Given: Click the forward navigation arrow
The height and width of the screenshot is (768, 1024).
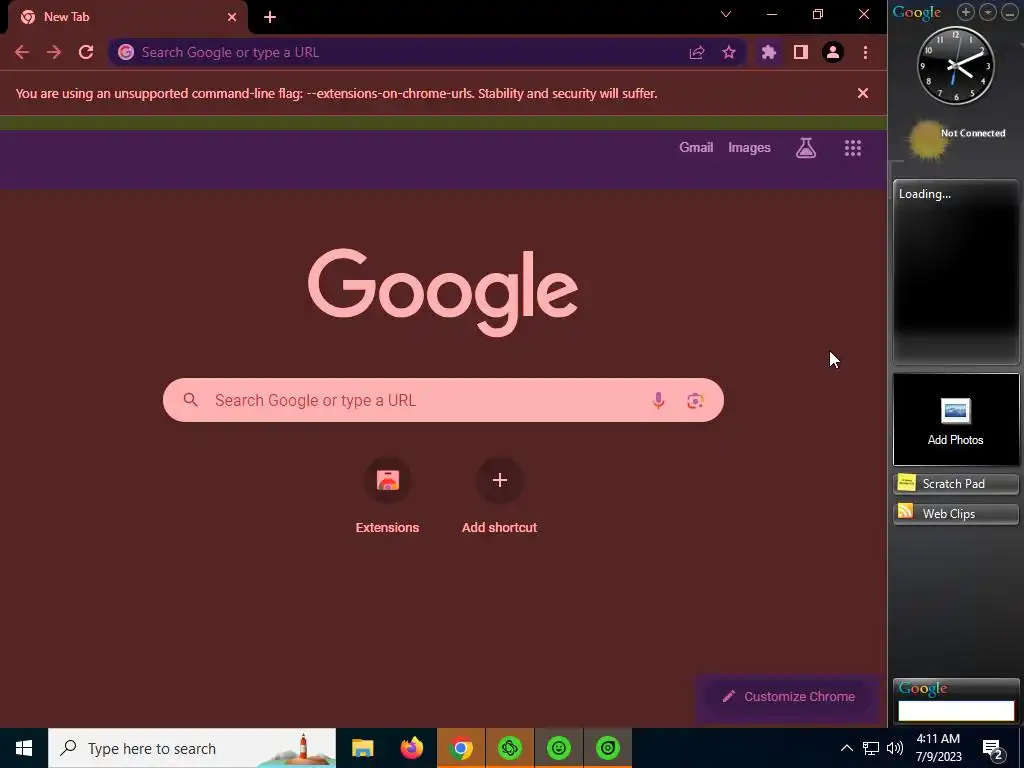Looking at the screenshot, I should point(54,52).
